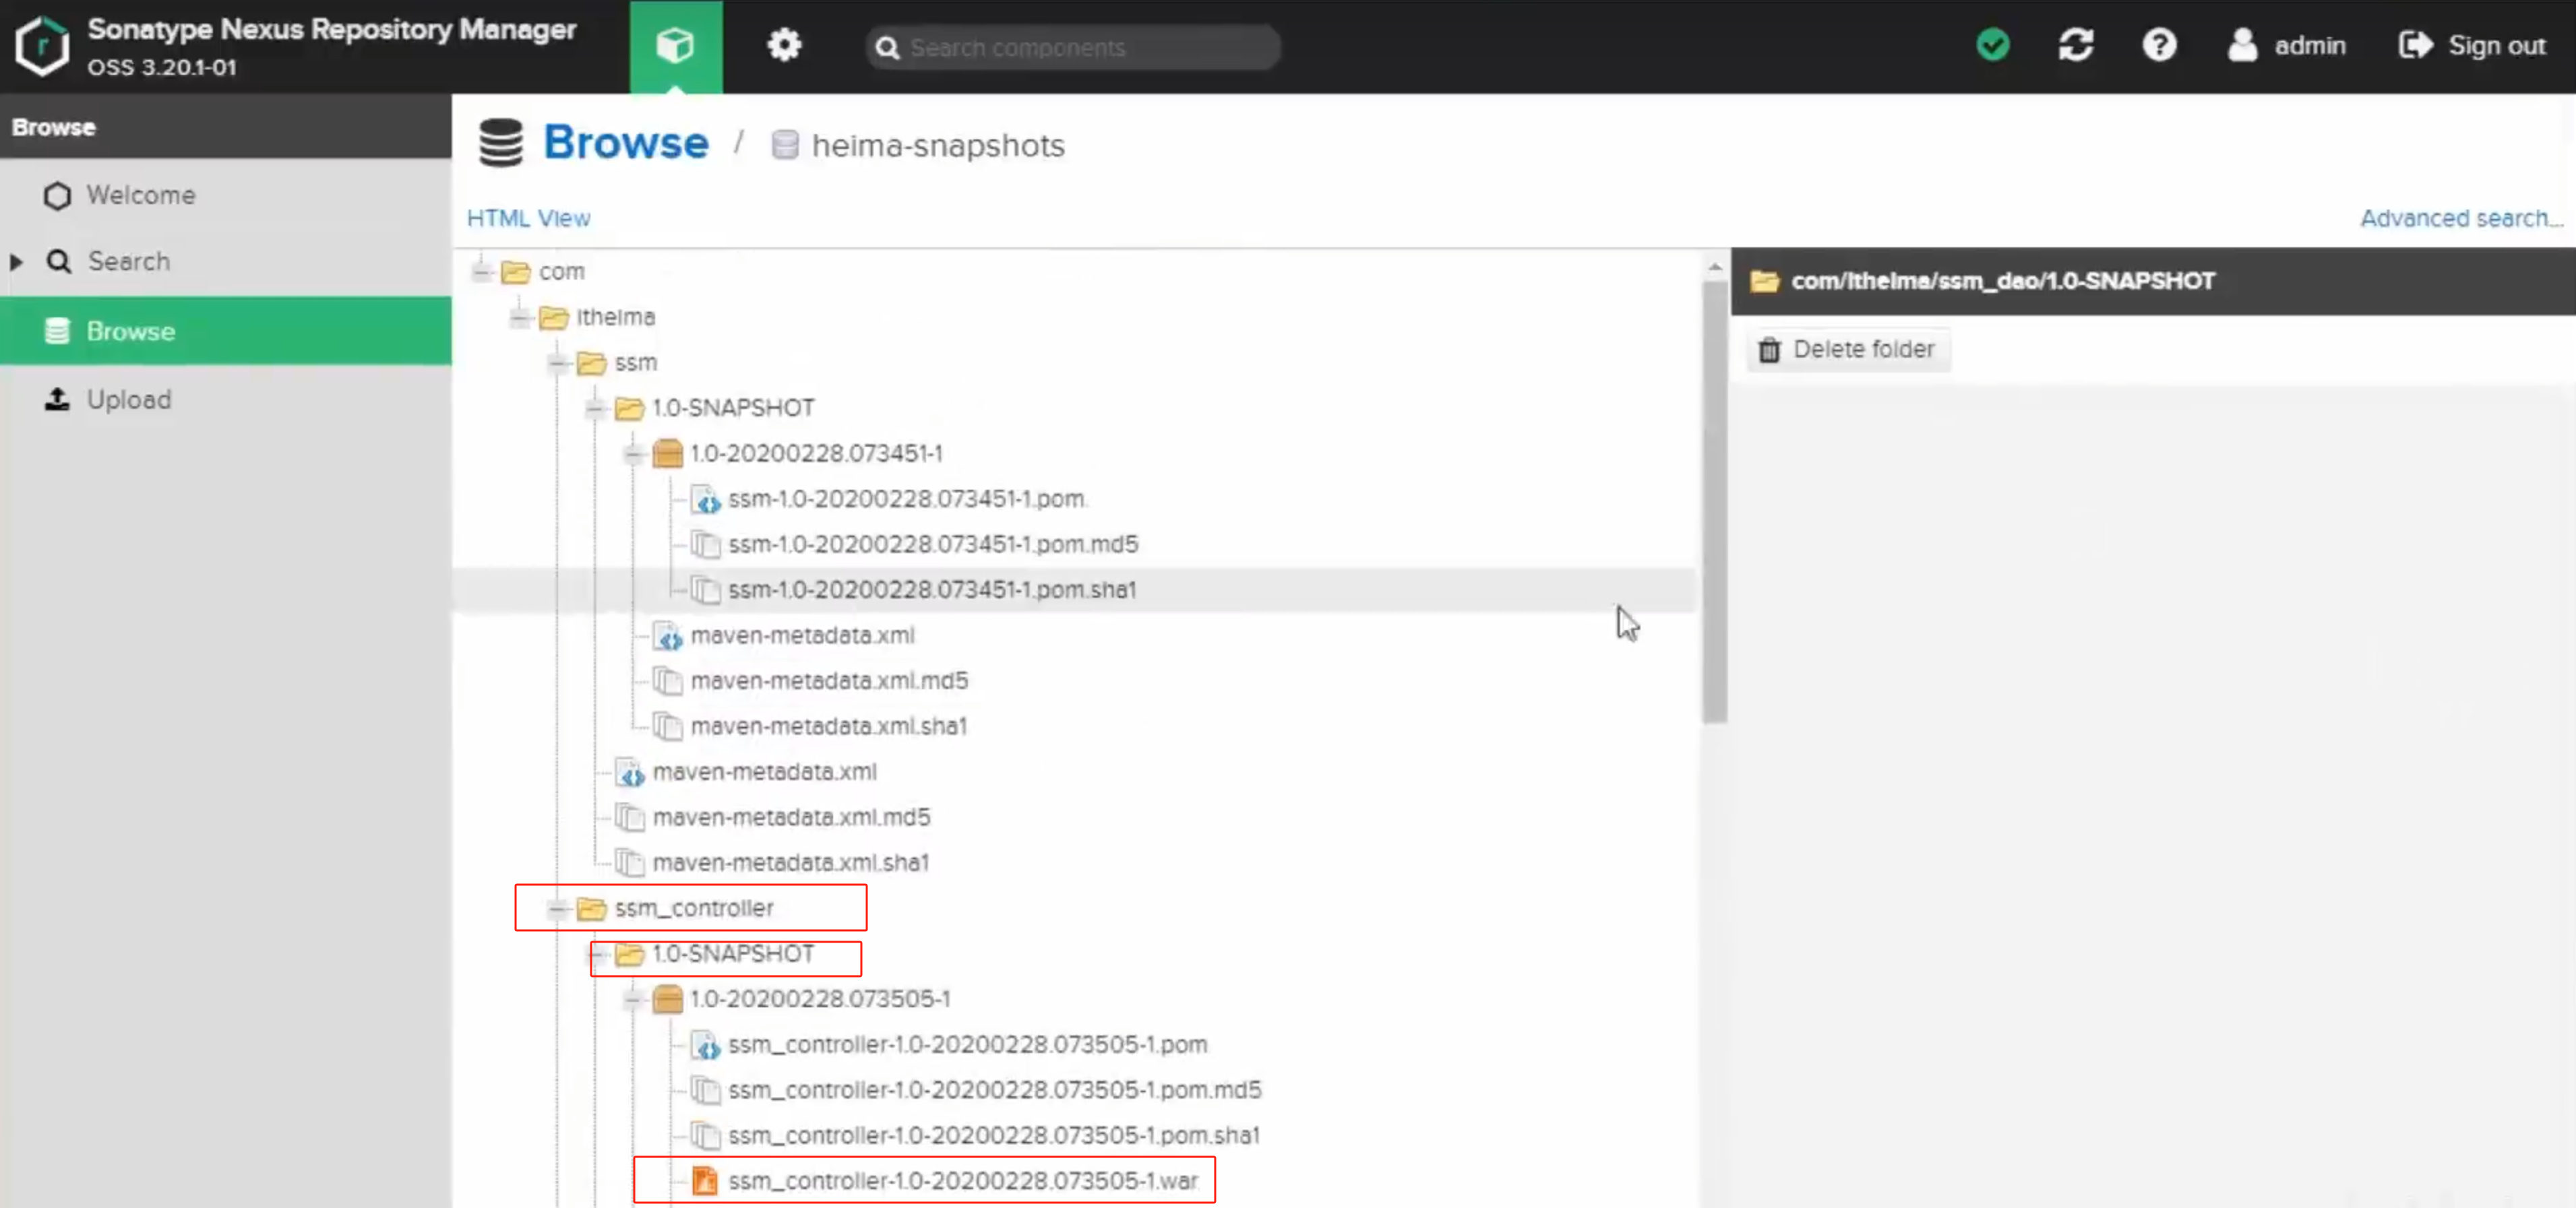Viewport: 2576px width, 1208px height.
Task: Click the 1.0-20200228.073451-1 component box icon
Action: point(667,453)
